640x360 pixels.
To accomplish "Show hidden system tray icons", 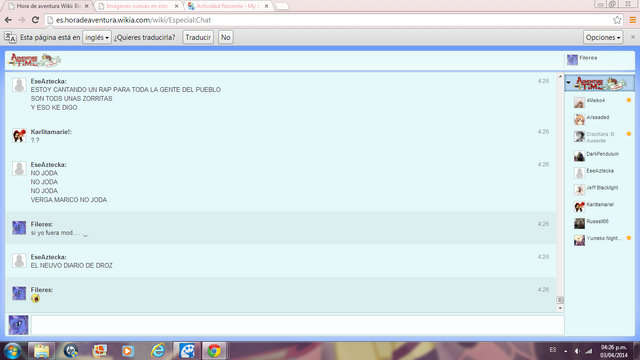I will 565,351.
